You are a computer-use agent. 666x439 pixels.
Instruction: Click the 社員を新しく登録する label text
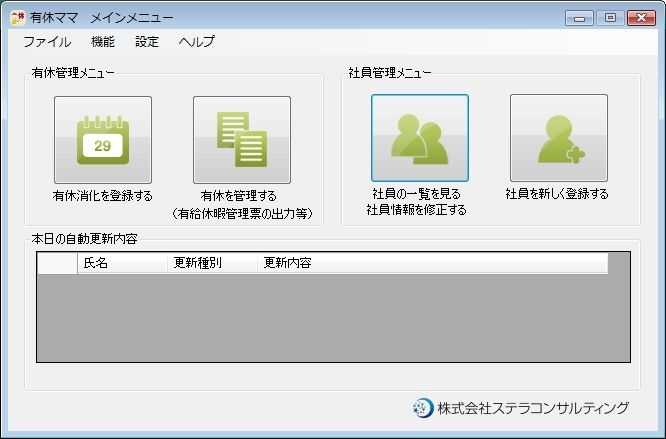[557, 194]
